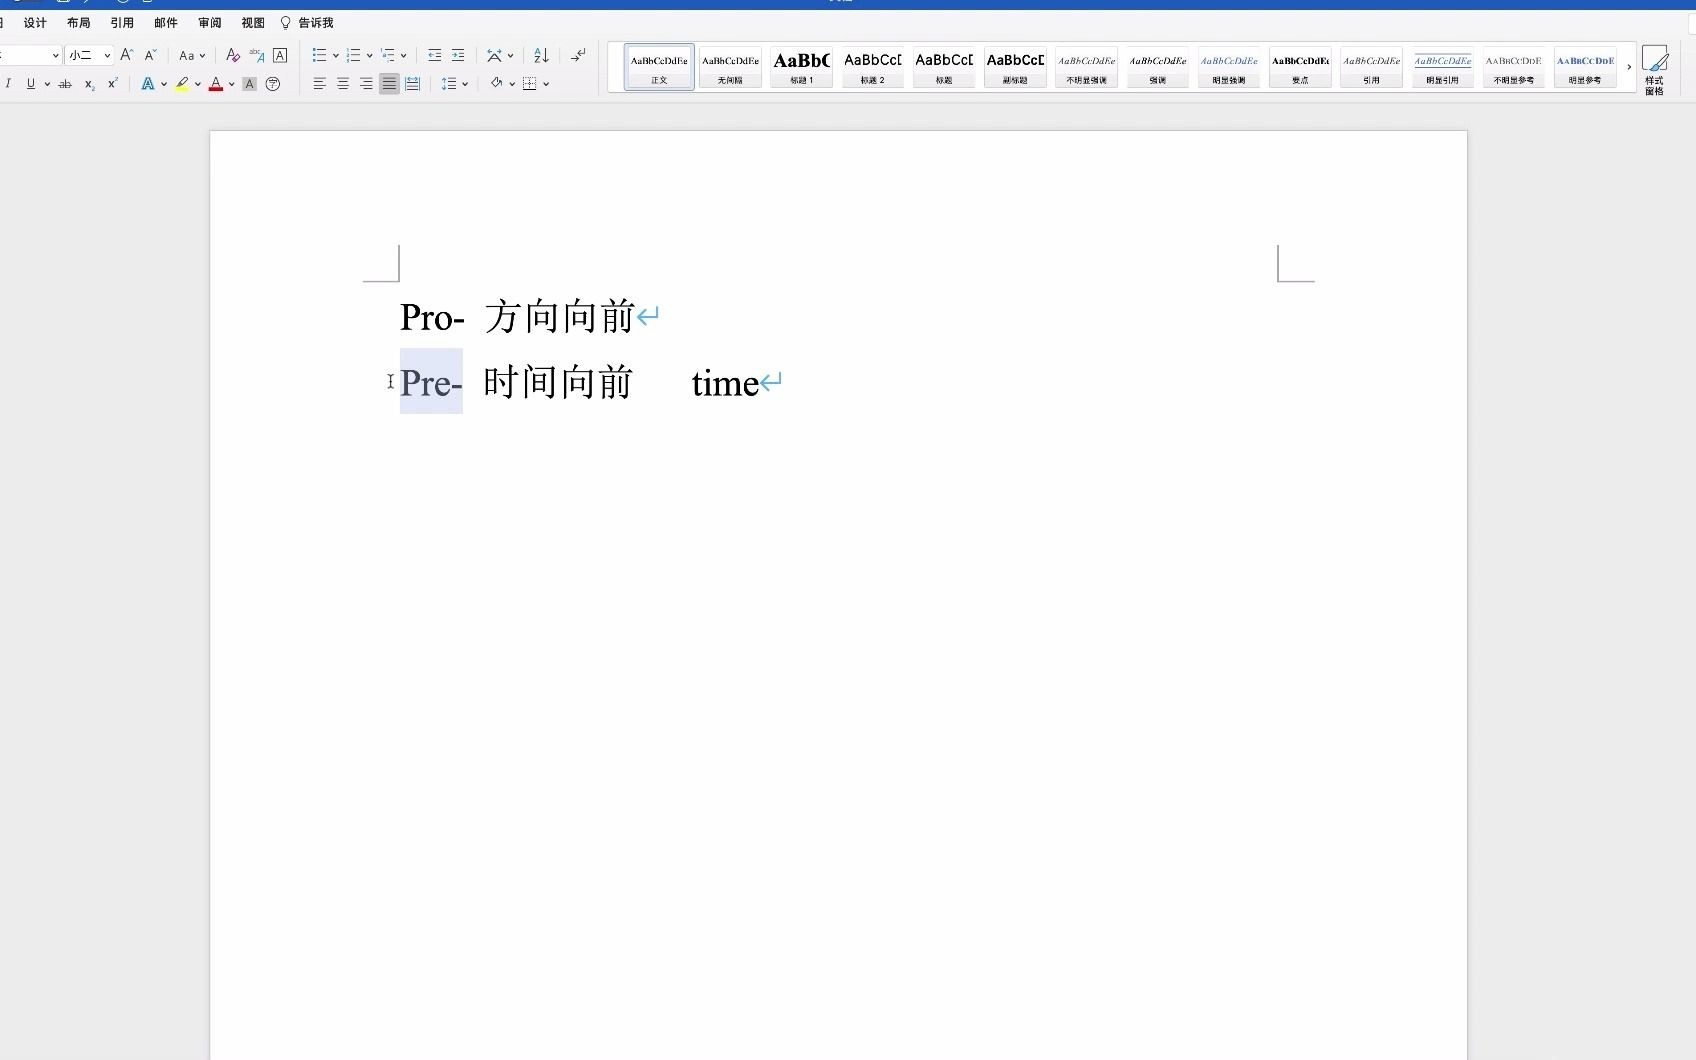The height and width of the screenshot is (1060, 1696).
Task: Click the word "time" in the document
Action: (725, 383)
